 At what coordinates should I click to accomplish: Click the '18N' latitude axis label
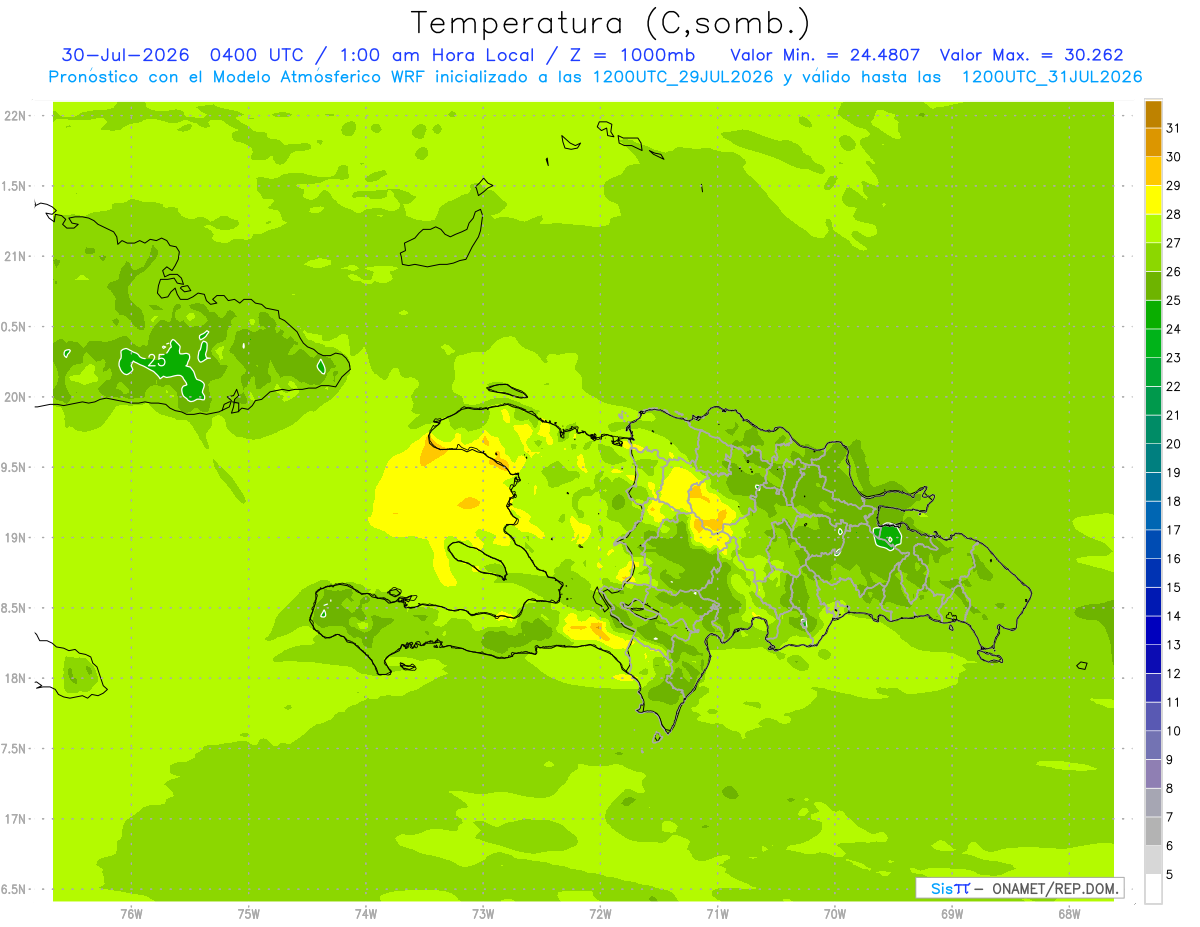[x=16, y=679]
